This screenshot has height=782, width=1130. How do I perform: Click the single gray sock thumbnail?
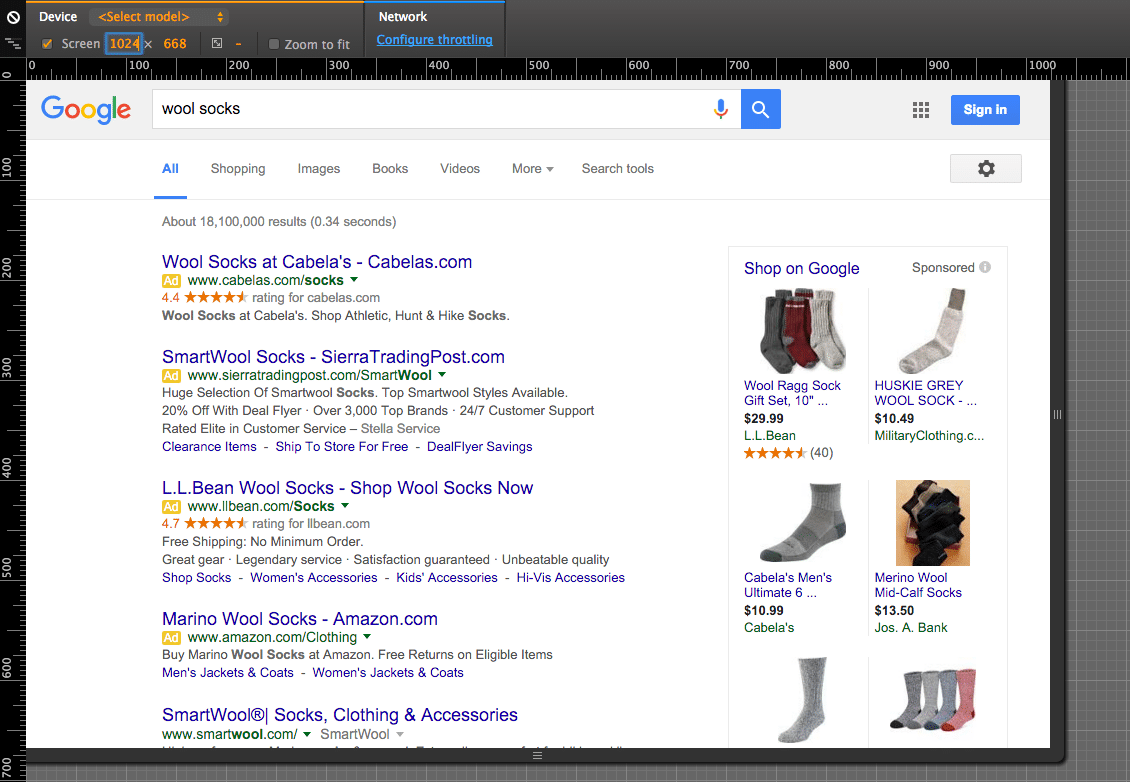coord(802,700)
